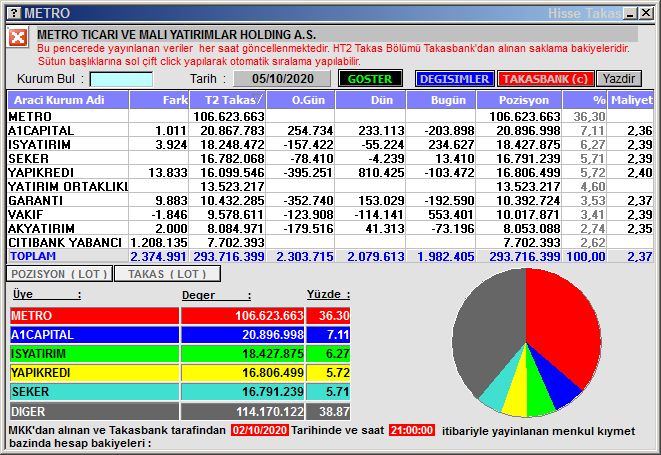This screenshot has height=455, width=661.
Task: Click the green ISYATIRIM legend swatch
Action: point(94,354)
